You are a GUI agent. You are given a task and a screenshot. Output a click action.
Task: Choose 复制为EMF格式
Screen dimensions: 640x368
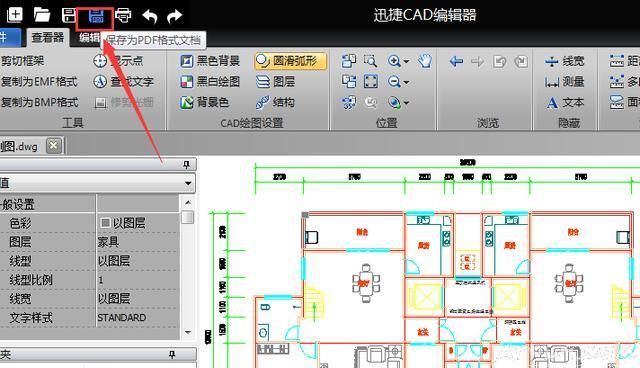(x=39, y=82)
